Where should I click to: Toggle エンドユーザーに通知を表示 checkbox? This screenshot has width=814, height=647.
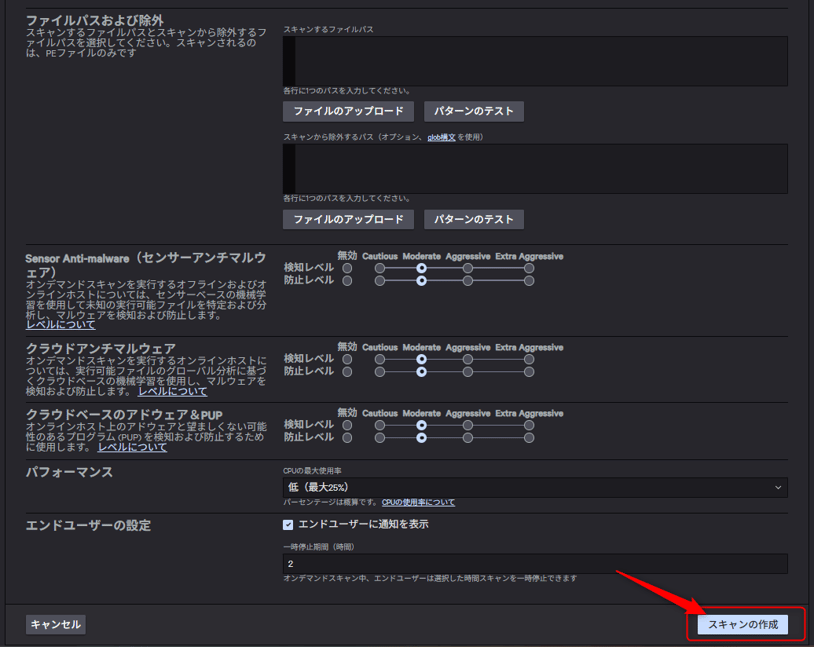288,525
